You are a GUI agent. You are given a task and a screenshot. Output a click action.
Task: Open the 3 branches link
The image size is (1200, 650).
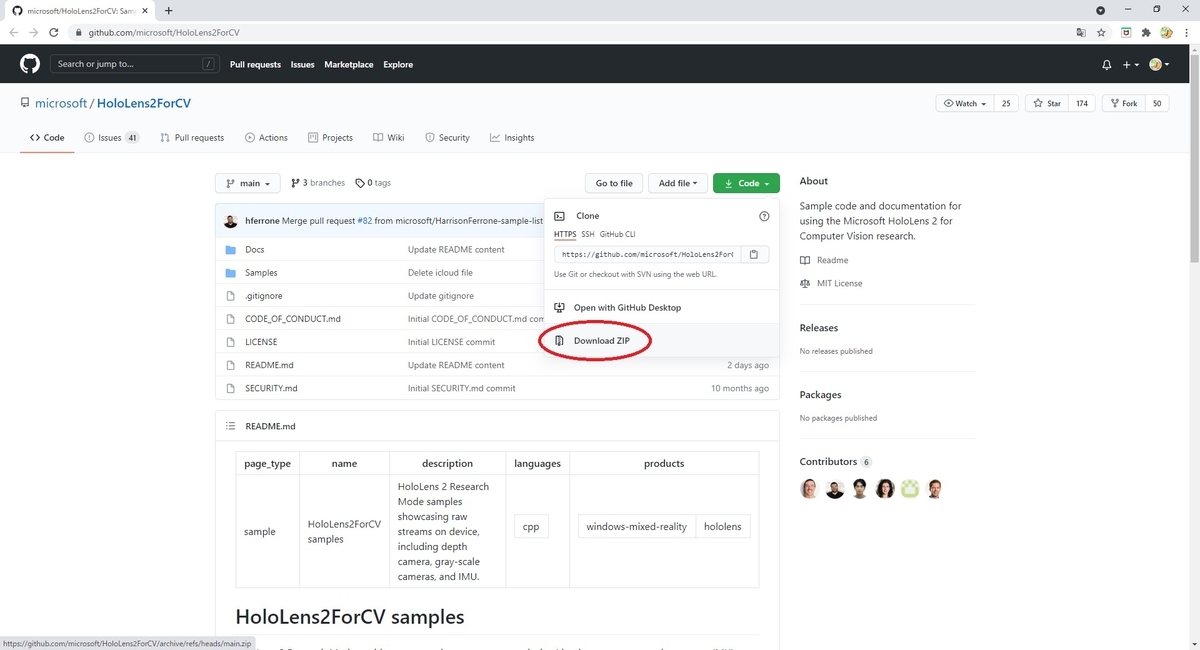[x=318, y=183]
